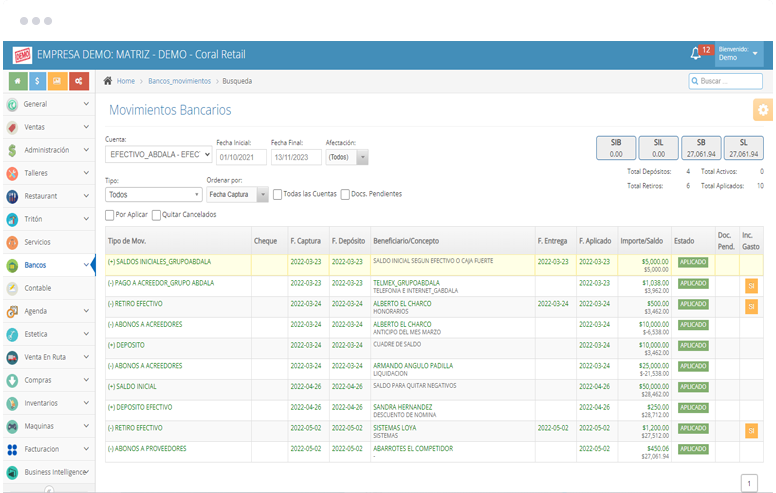Click the Compras download icon
The width and height of the screenshot is (776, 493).
coord(12,381)
